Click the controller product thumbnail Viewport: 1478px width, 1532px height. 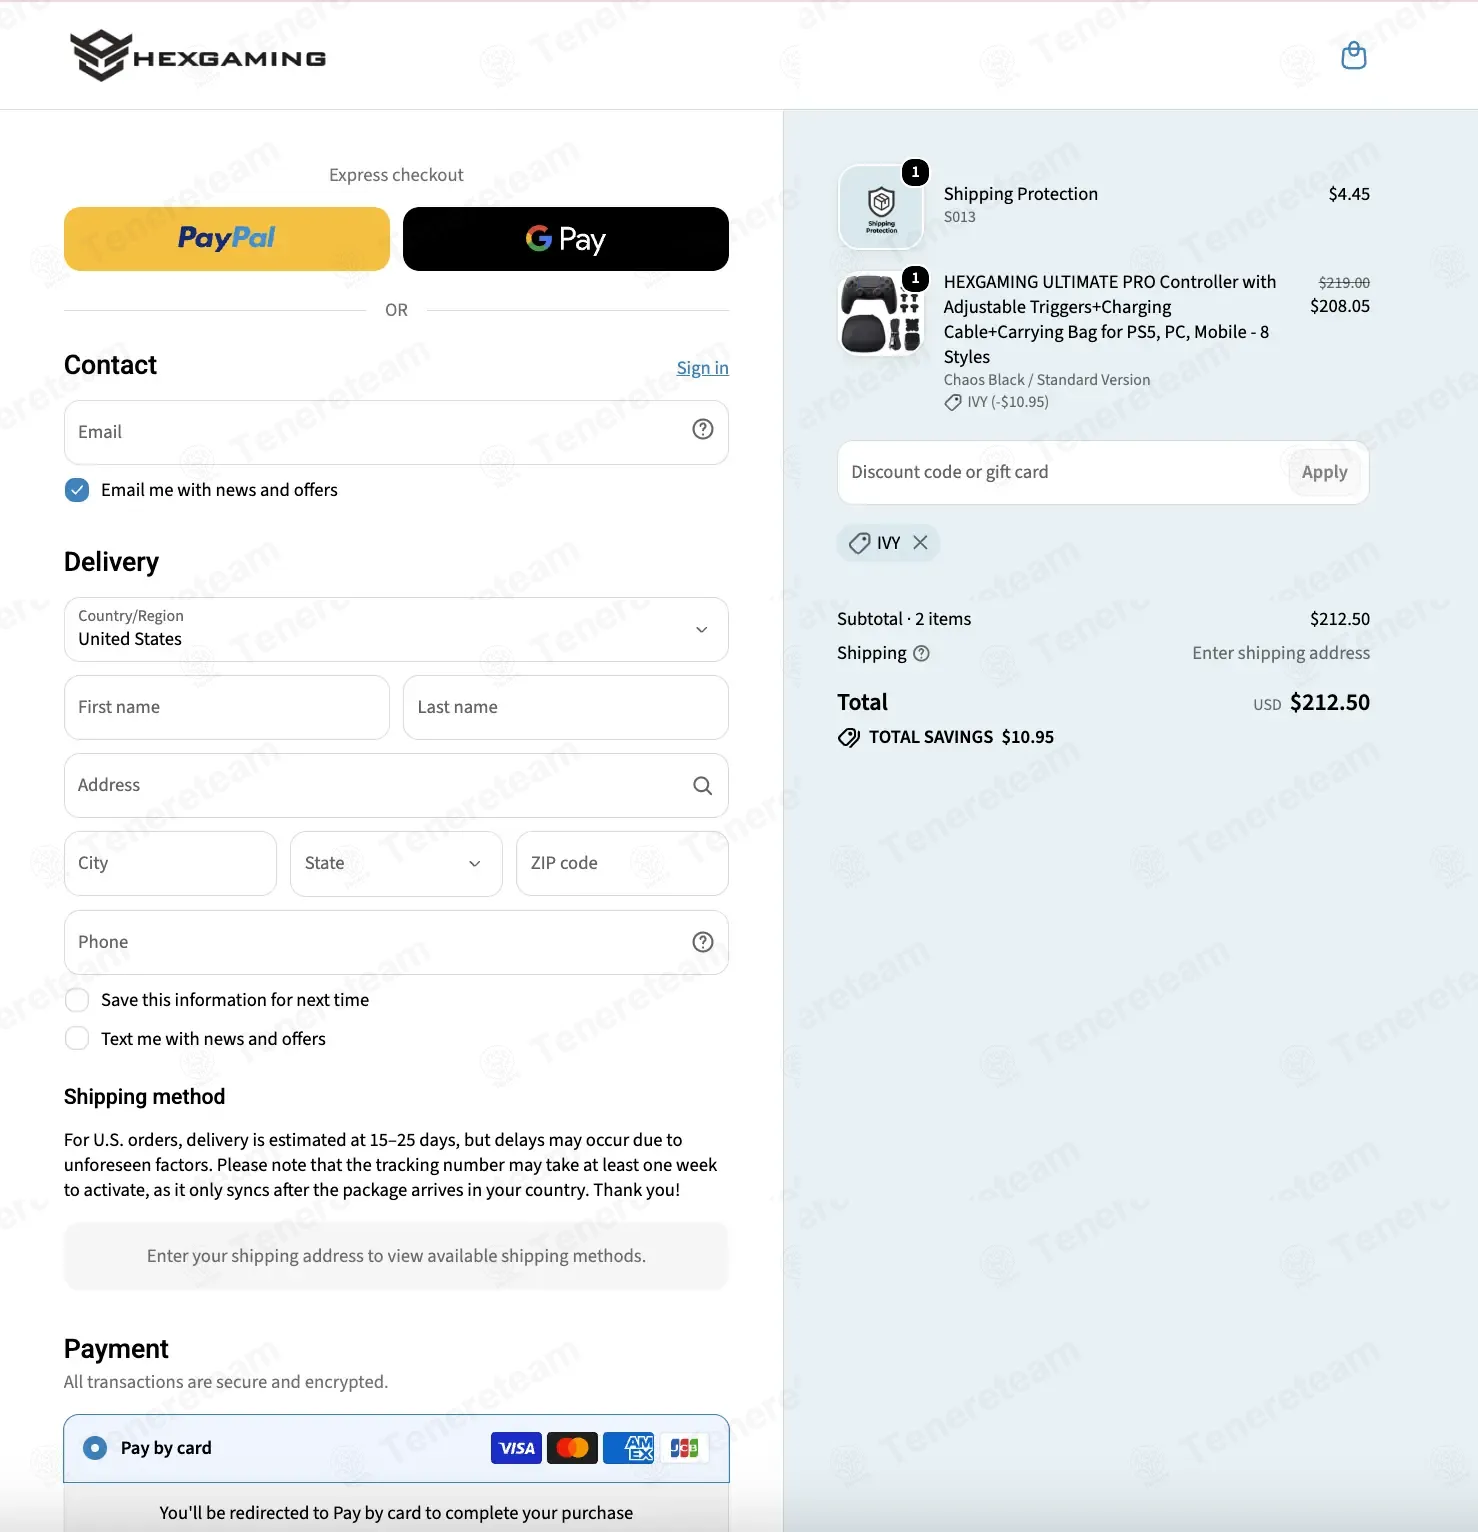click(881, 314)
